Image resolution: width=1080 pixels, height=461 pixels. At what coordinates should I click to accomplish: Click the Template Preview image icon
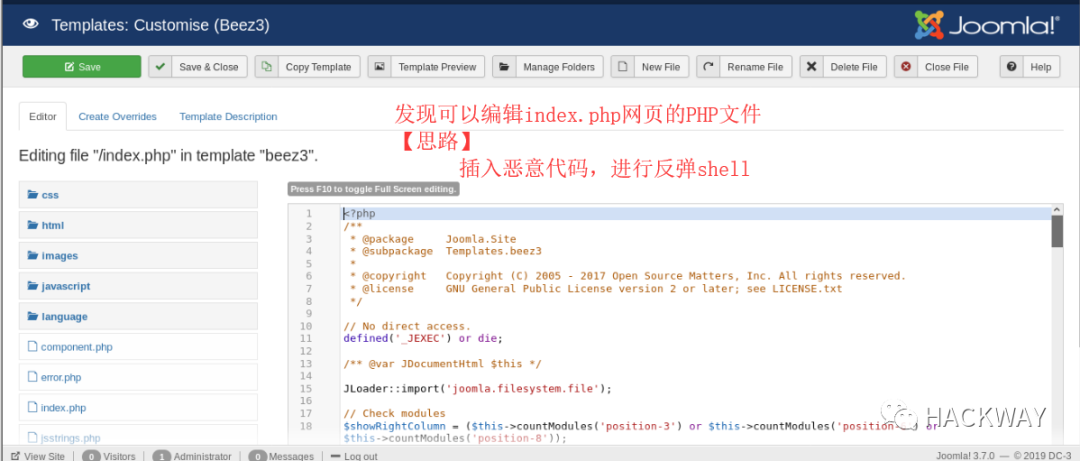[379, 67]
